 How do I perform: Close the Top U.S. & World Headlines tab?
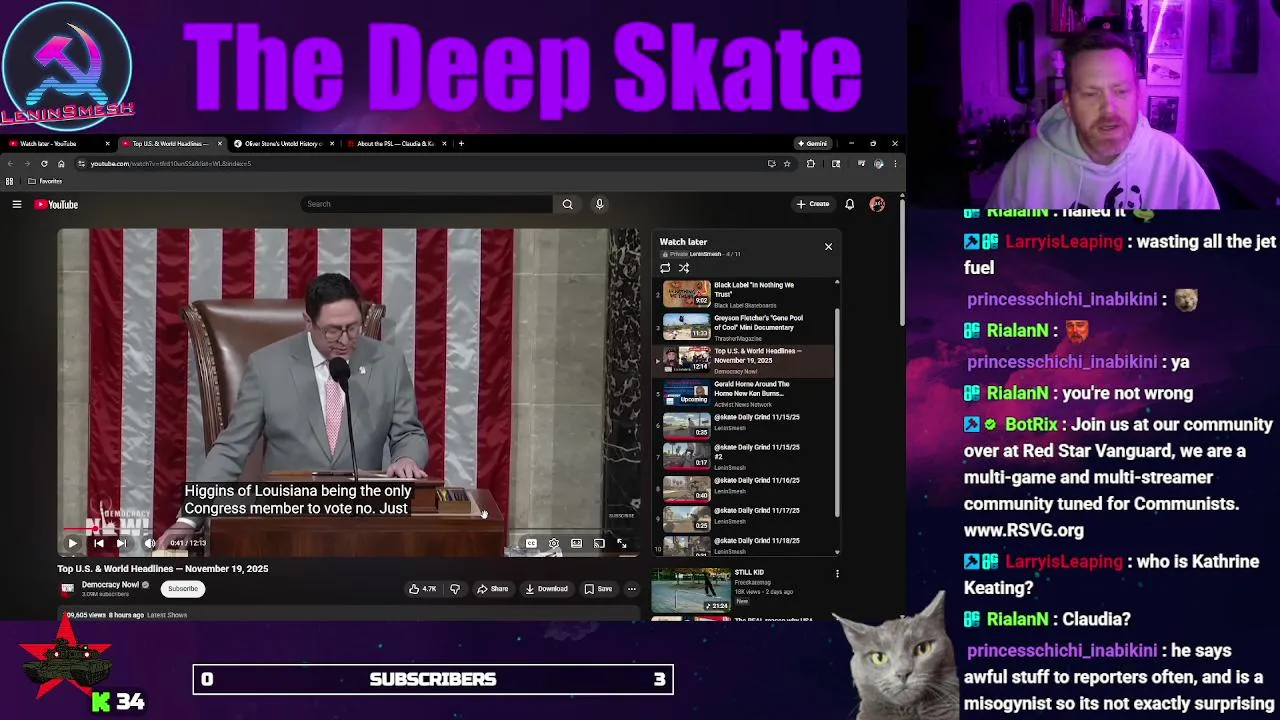(x=220, y=144)
